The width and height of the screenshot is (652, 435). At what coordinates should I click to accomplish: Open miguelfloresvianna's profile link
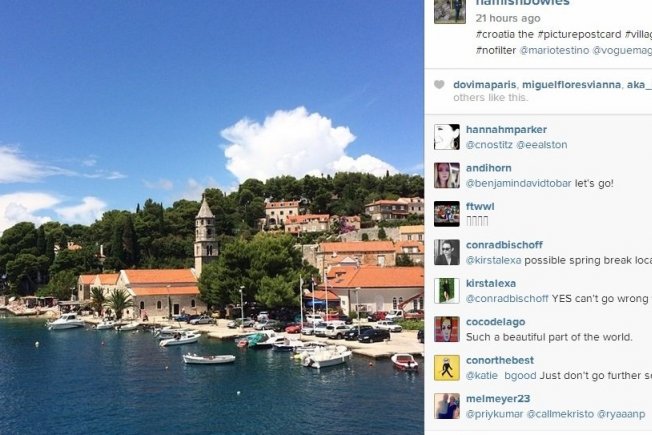click(571, 84)
